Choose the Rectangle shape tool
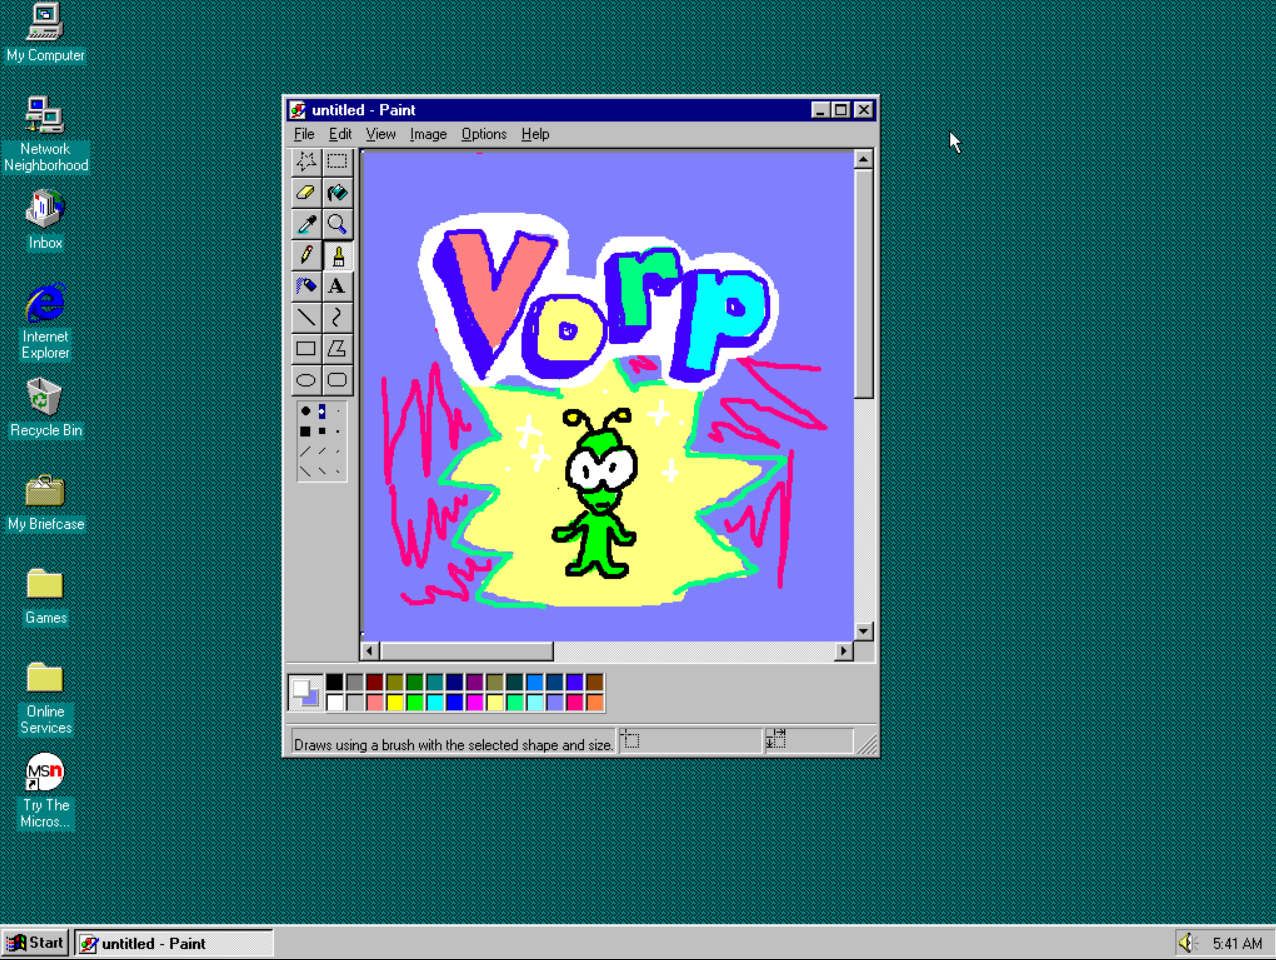This screenshot has width=1276, height=960. point(306,348)
